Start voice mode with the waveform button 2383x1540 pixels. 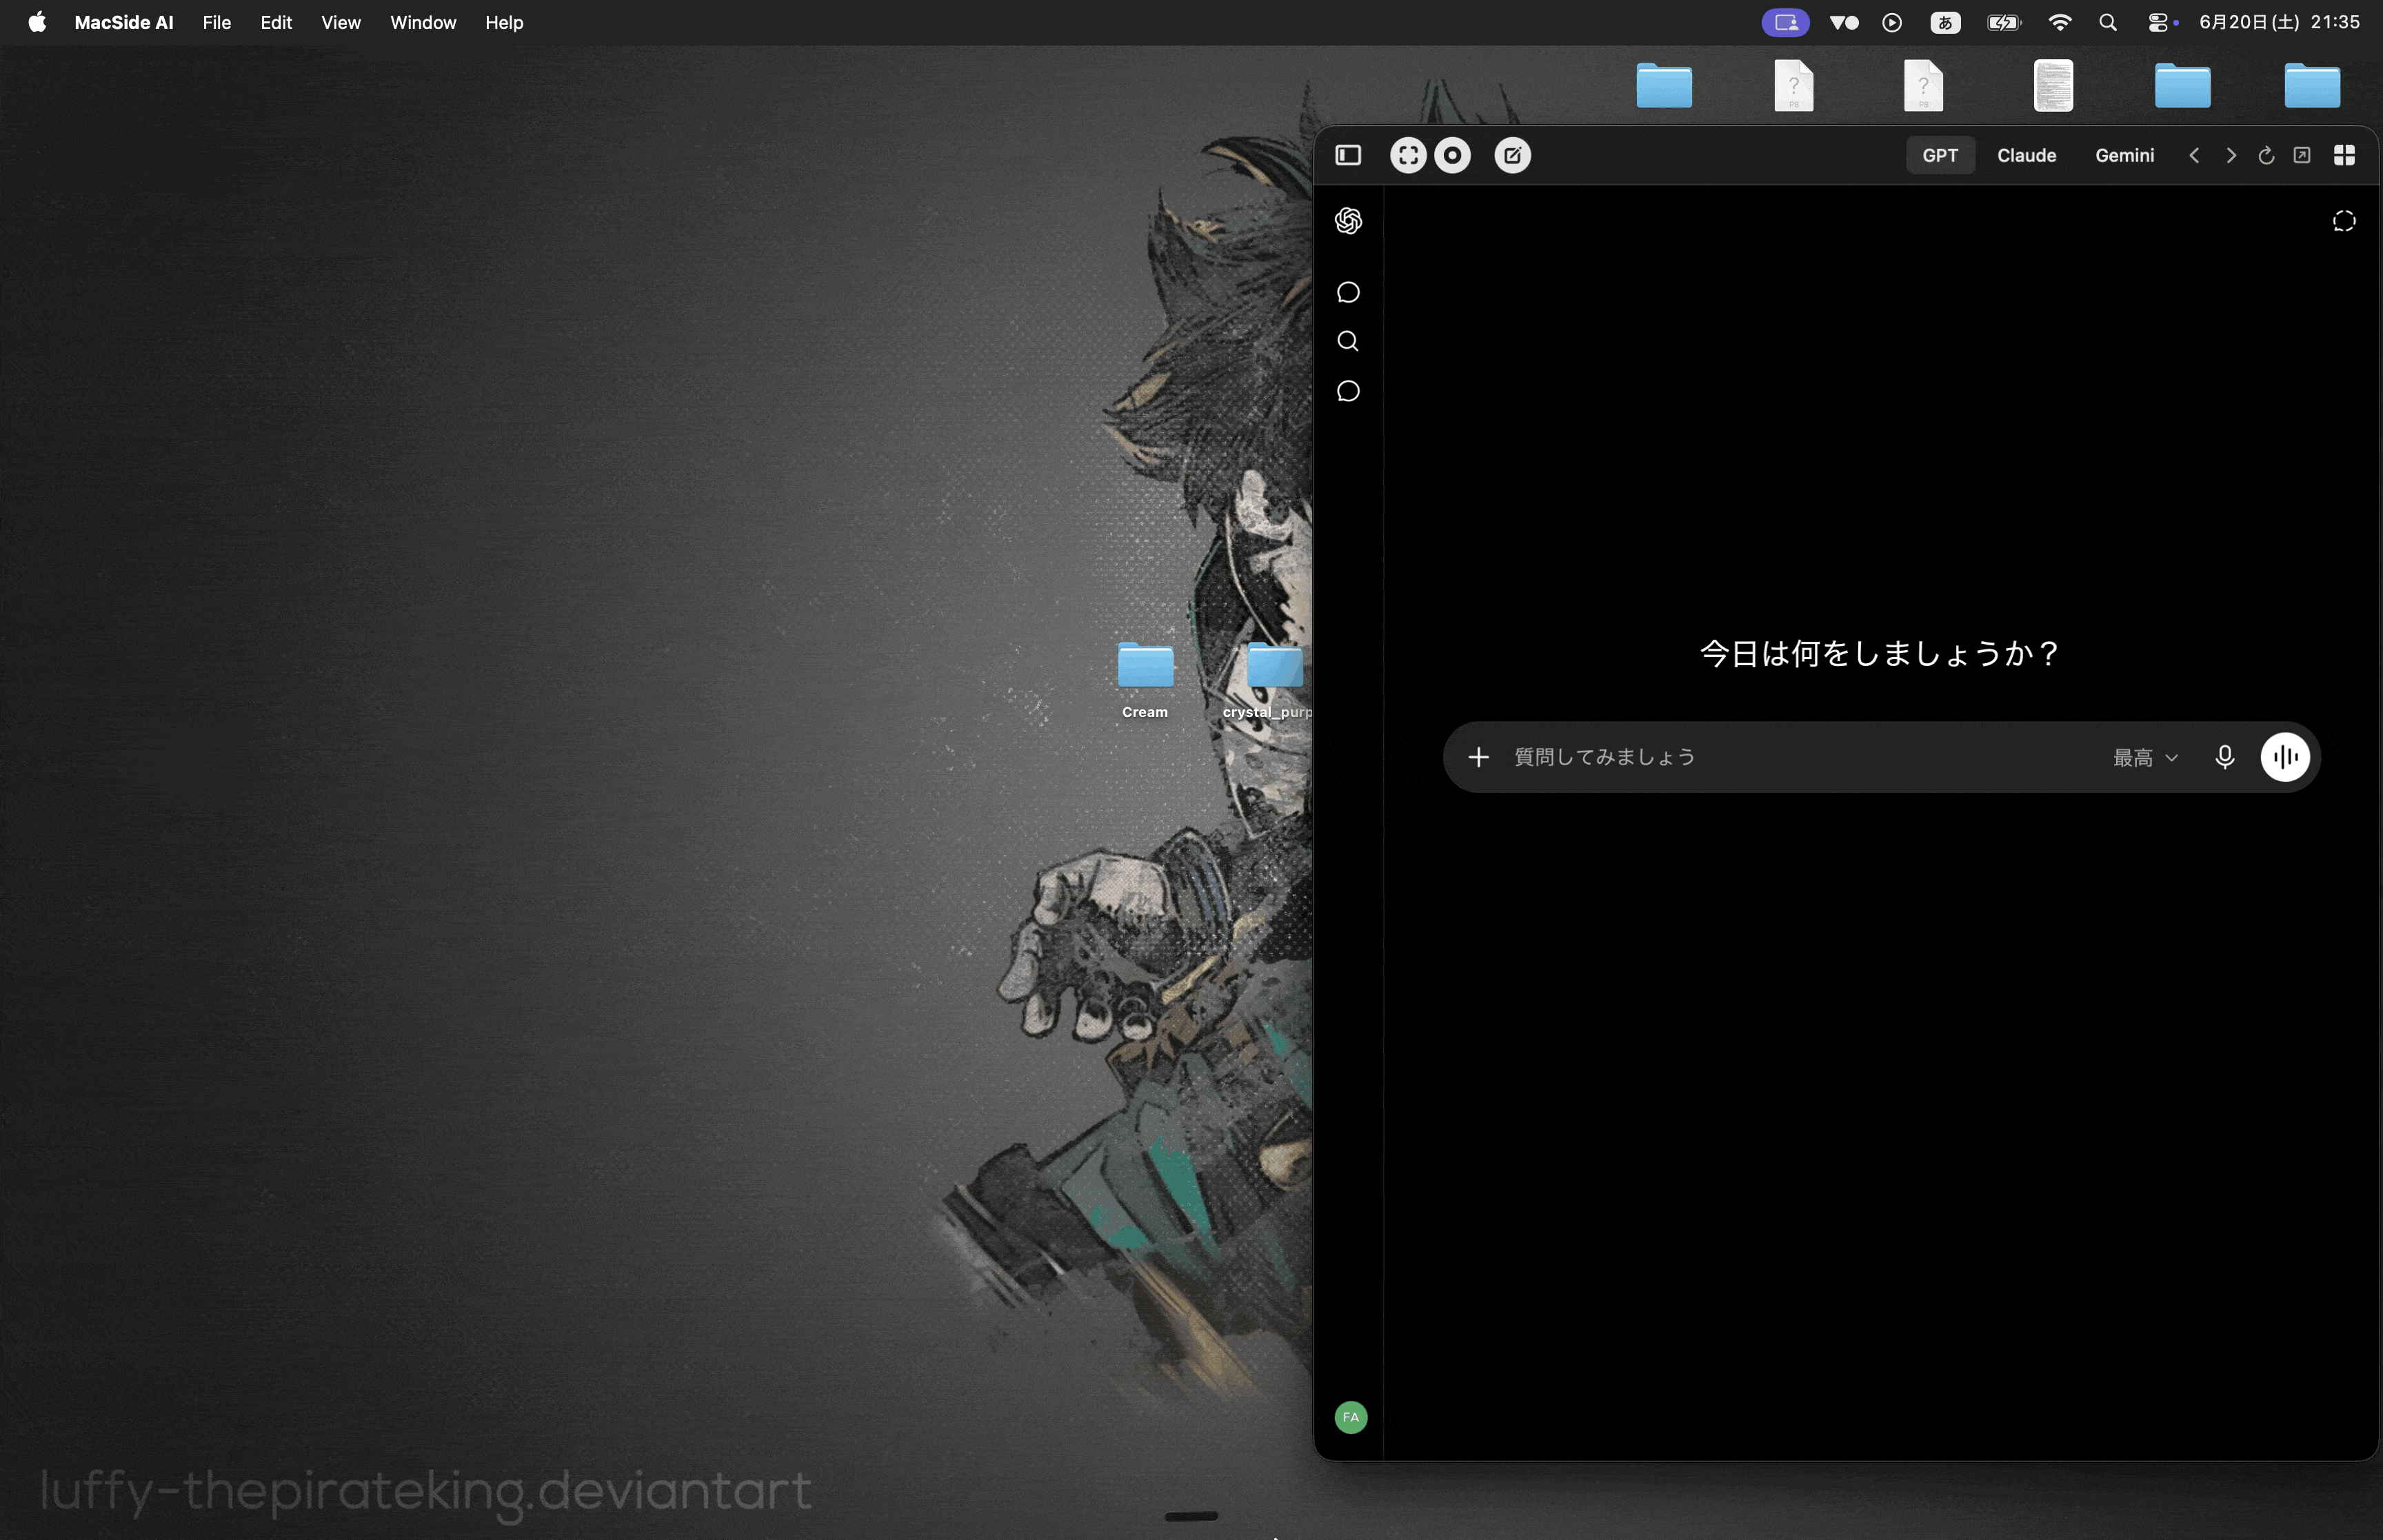click(x=2285, y=757)
